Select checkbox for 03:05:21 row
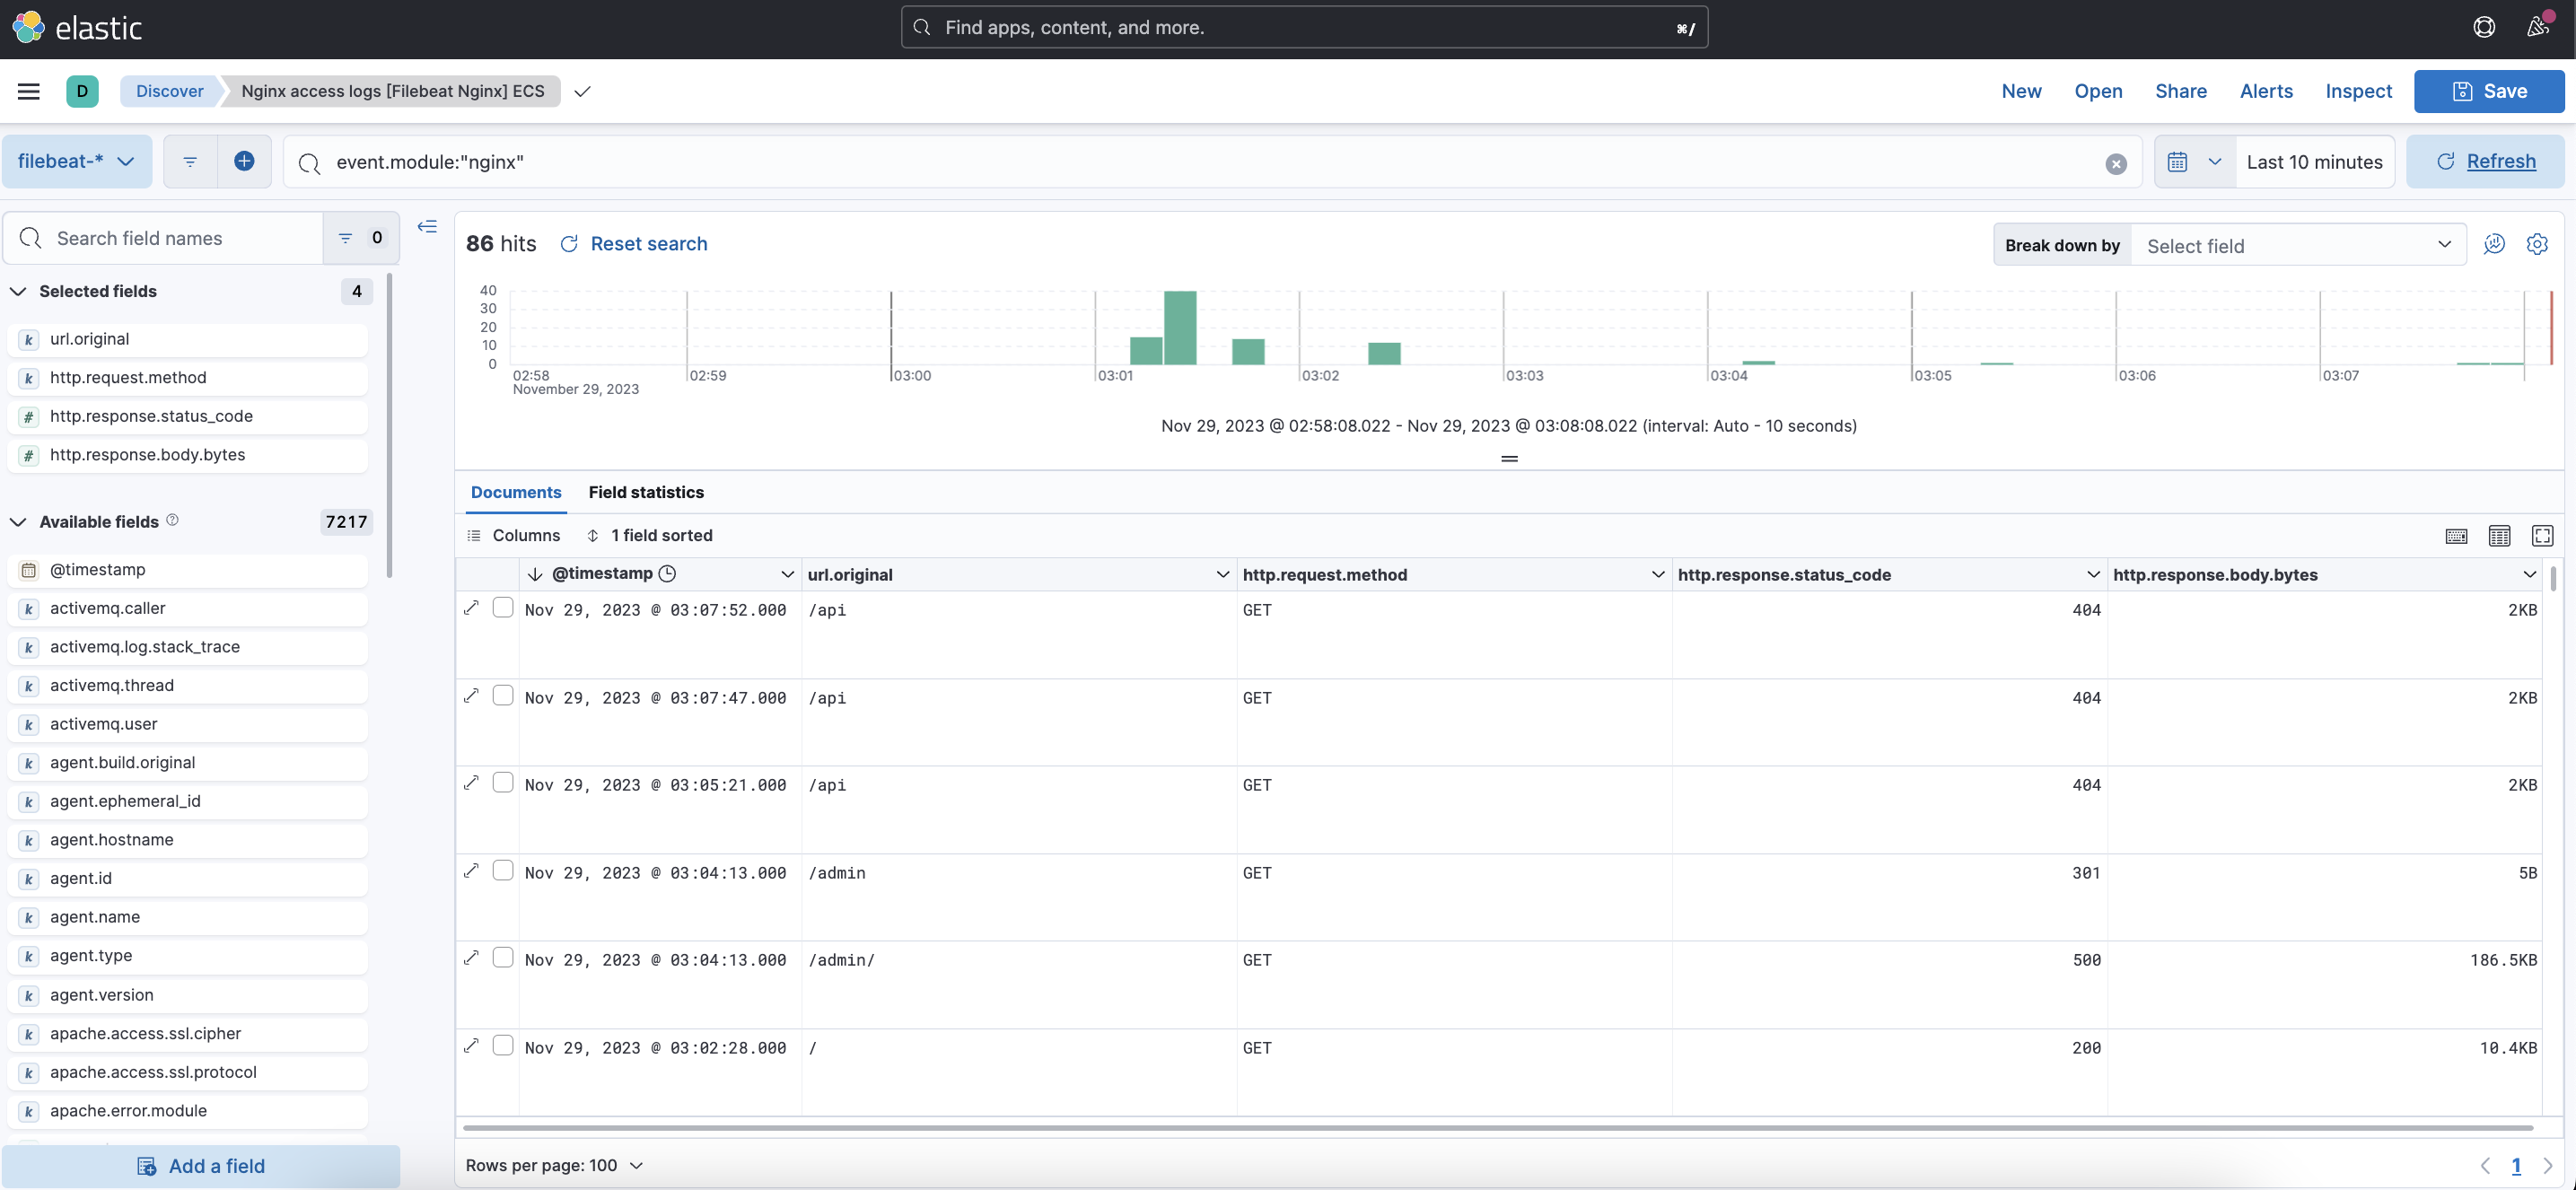This screenshot has height=1190, width=2576. [503, 782]
